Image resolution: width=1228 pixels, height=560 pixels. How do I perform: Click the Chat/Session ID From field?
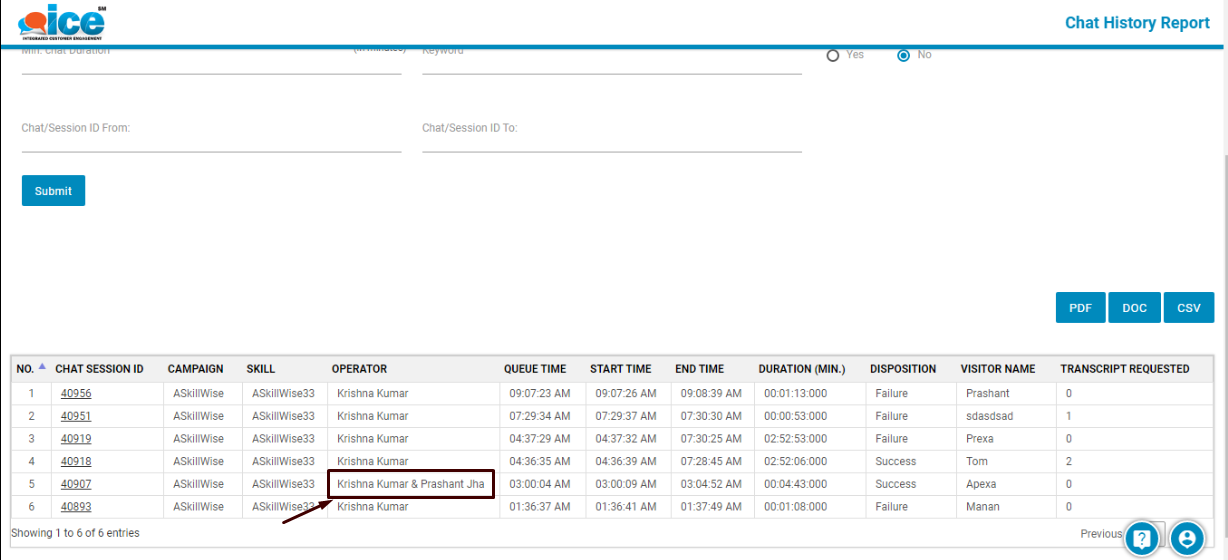pyautogui.click(x=211, y=140)
